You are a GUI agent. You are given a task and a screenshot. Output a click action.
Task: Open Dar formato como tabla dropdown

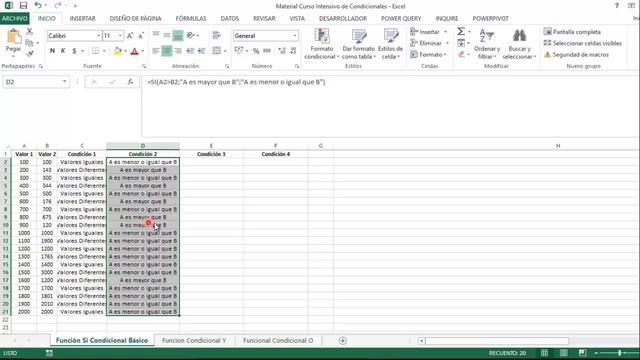(x=358, y=44)
